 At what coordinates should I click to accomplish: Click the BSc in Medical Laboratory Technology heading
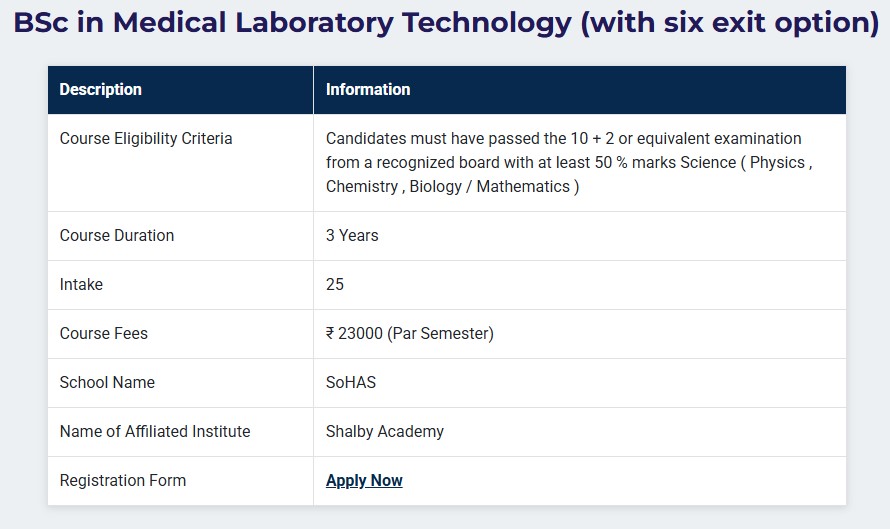445,24
